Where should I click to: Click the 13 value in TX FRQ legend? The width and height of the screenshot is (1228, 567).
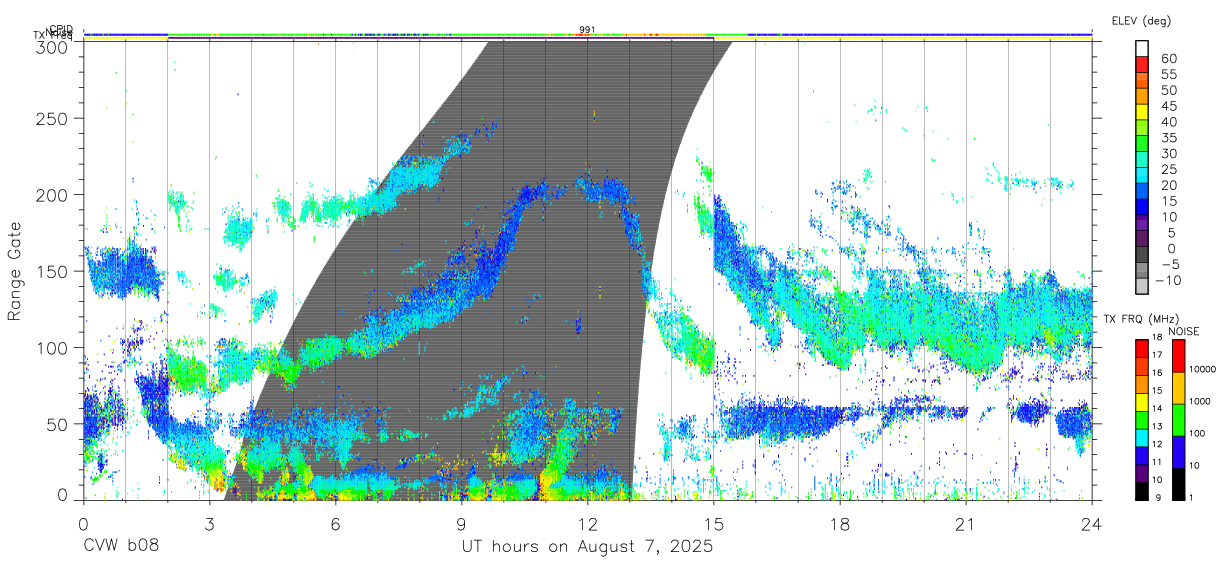point(1157,426)
